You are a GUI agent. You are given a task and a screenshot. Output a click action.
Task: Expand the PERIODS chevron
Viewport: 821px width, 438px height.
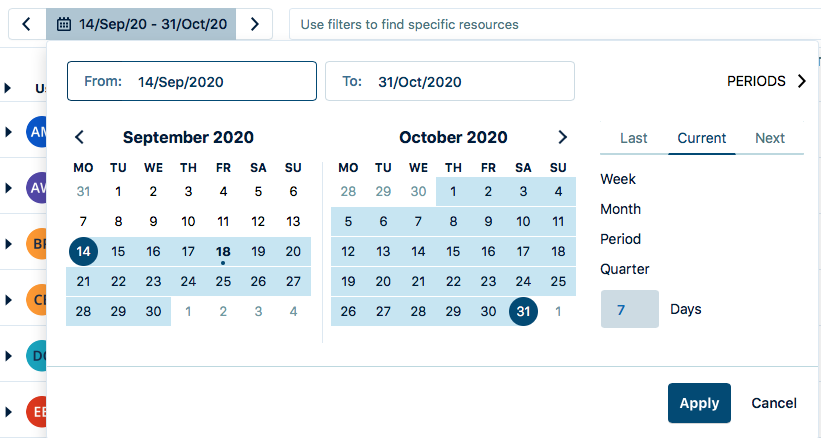802,82
